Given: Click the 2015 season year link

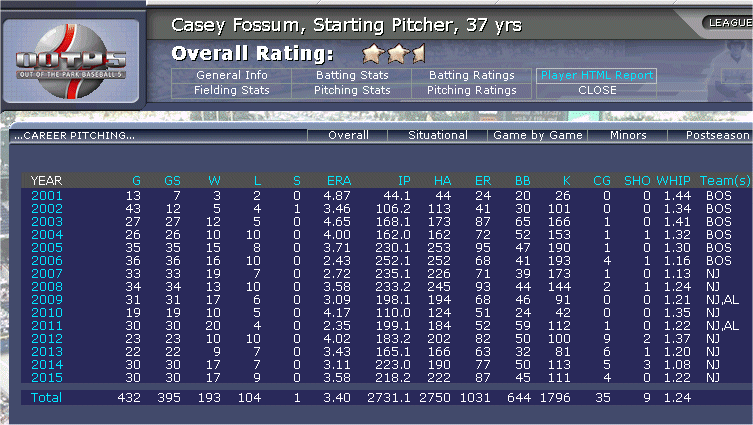Looking at the screenshot, I should [x=46, y=377].
